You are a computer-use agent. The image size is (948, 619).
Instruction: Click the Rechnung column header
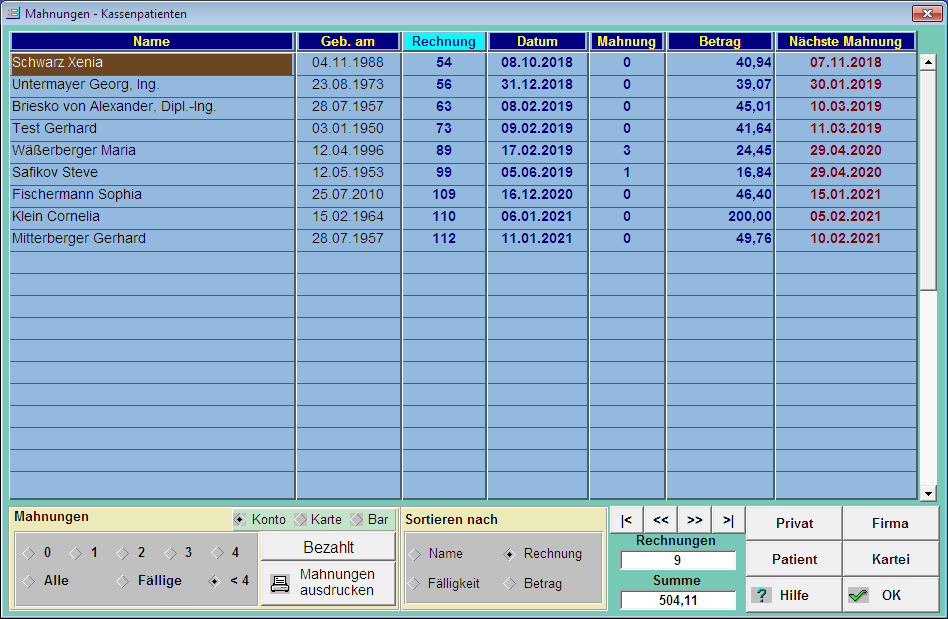[x=444, y=42]
